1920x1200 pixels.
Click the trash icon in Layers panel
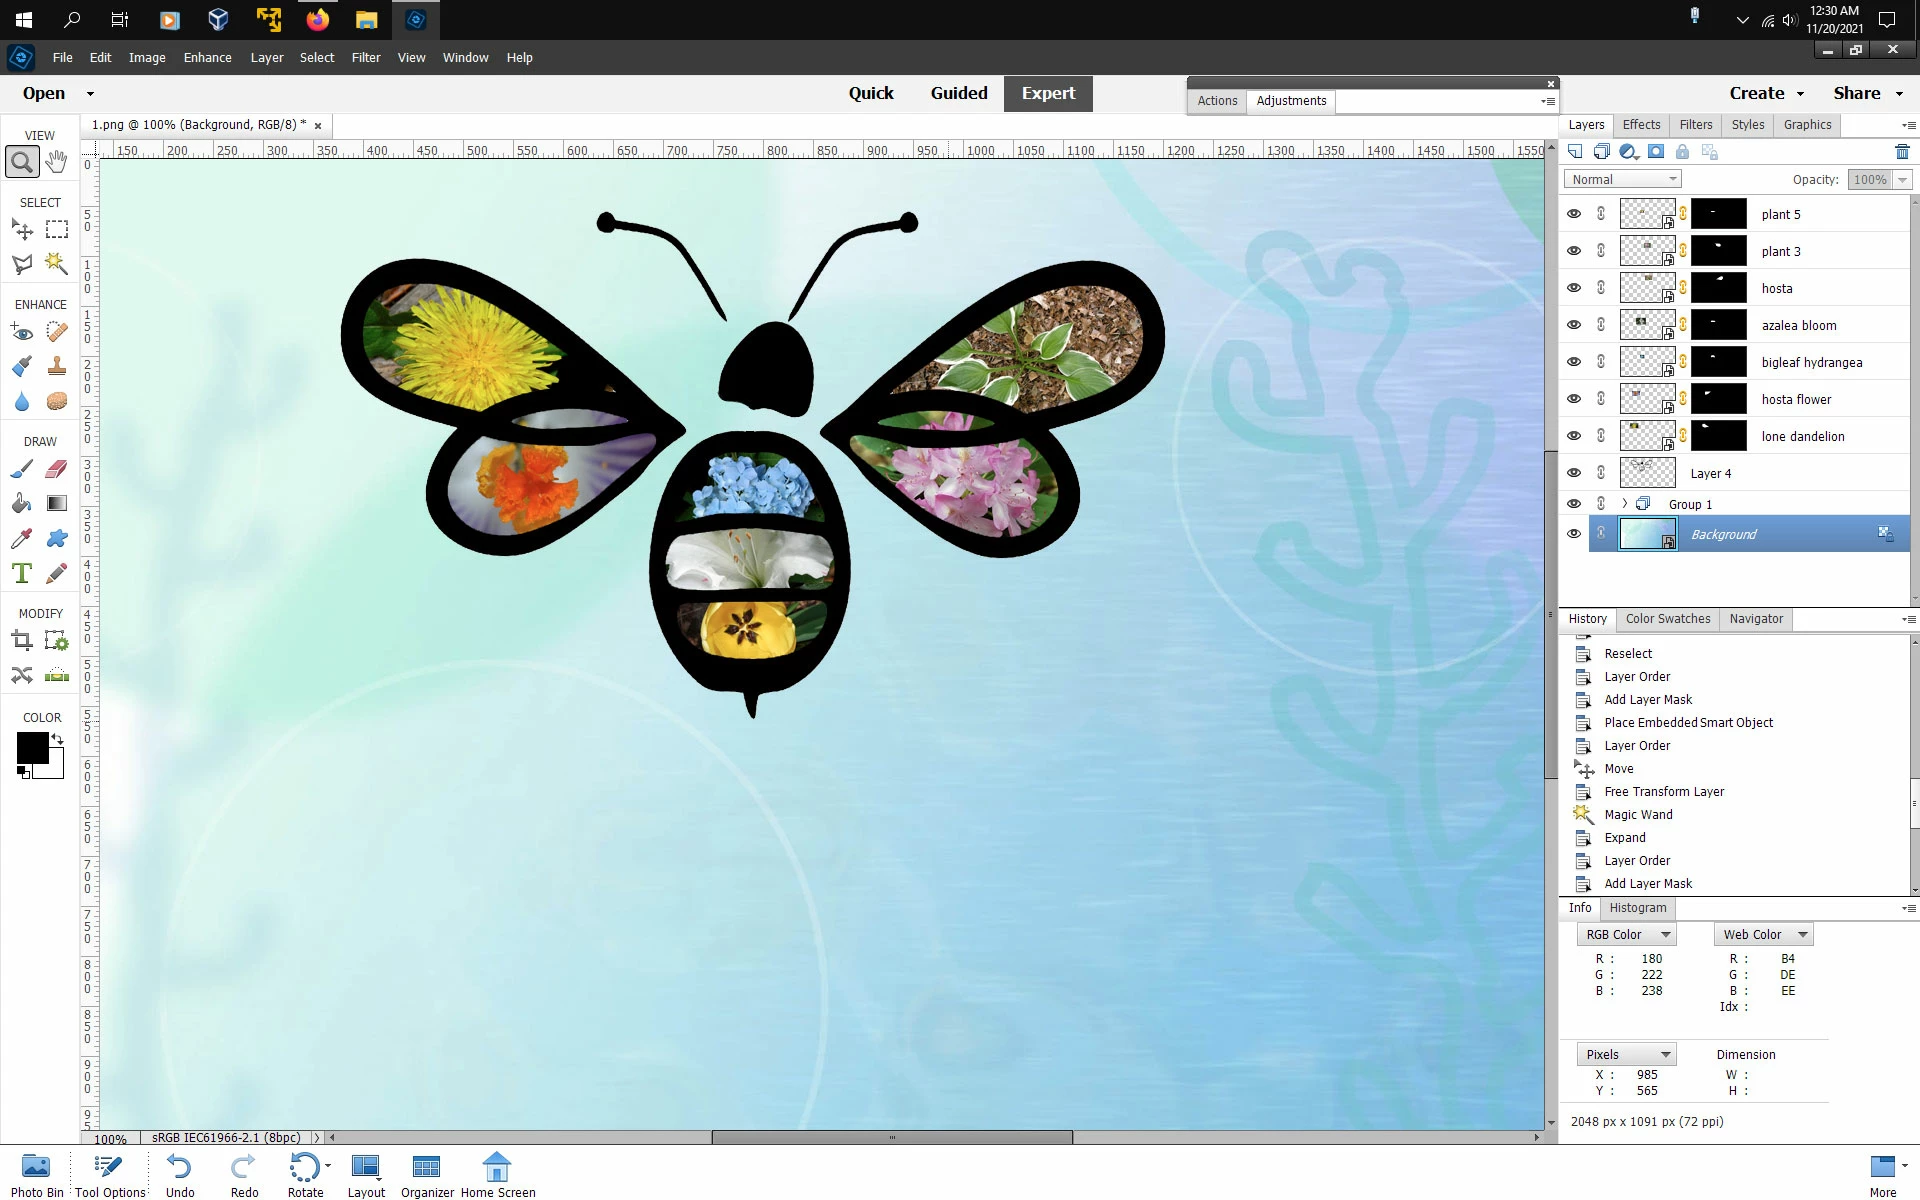tap(1901, 152)
